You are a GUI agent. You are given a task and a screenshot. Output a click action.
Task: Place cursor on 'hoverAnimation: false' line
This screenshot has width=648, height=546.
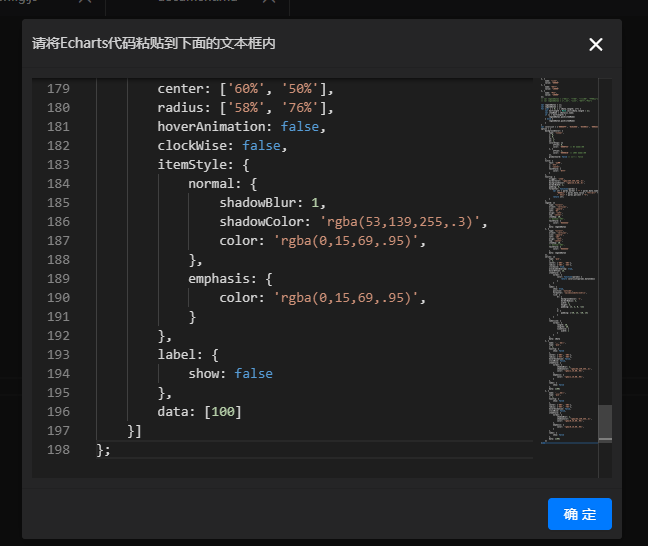tap(241, 126)
